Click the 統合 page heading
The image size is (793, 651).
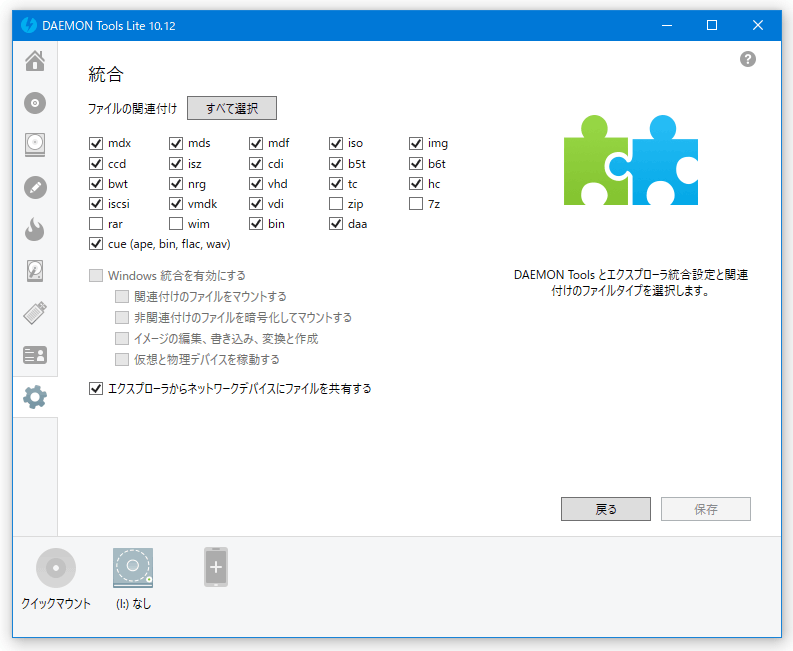point(106,74)
